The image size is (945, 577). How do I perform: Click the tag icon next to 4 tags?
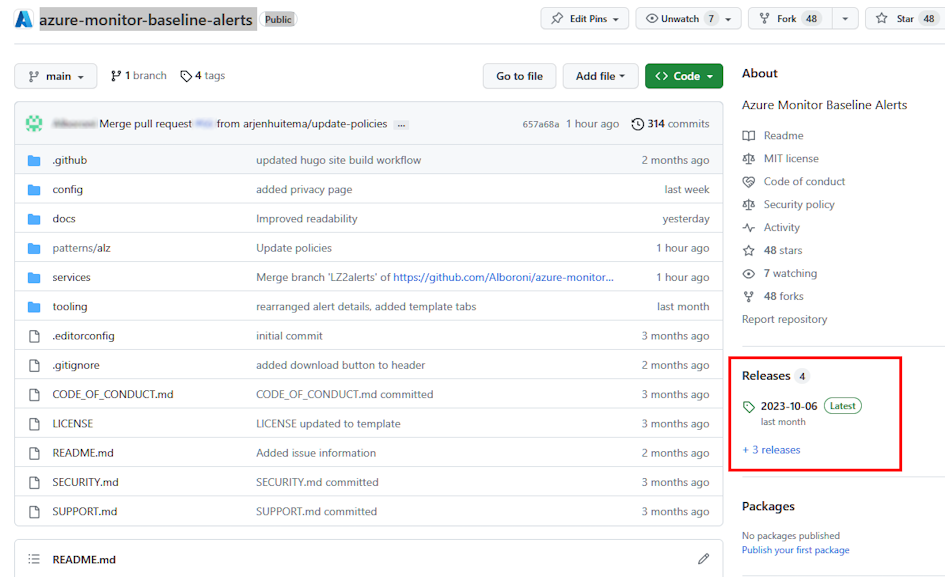(186, 76)
